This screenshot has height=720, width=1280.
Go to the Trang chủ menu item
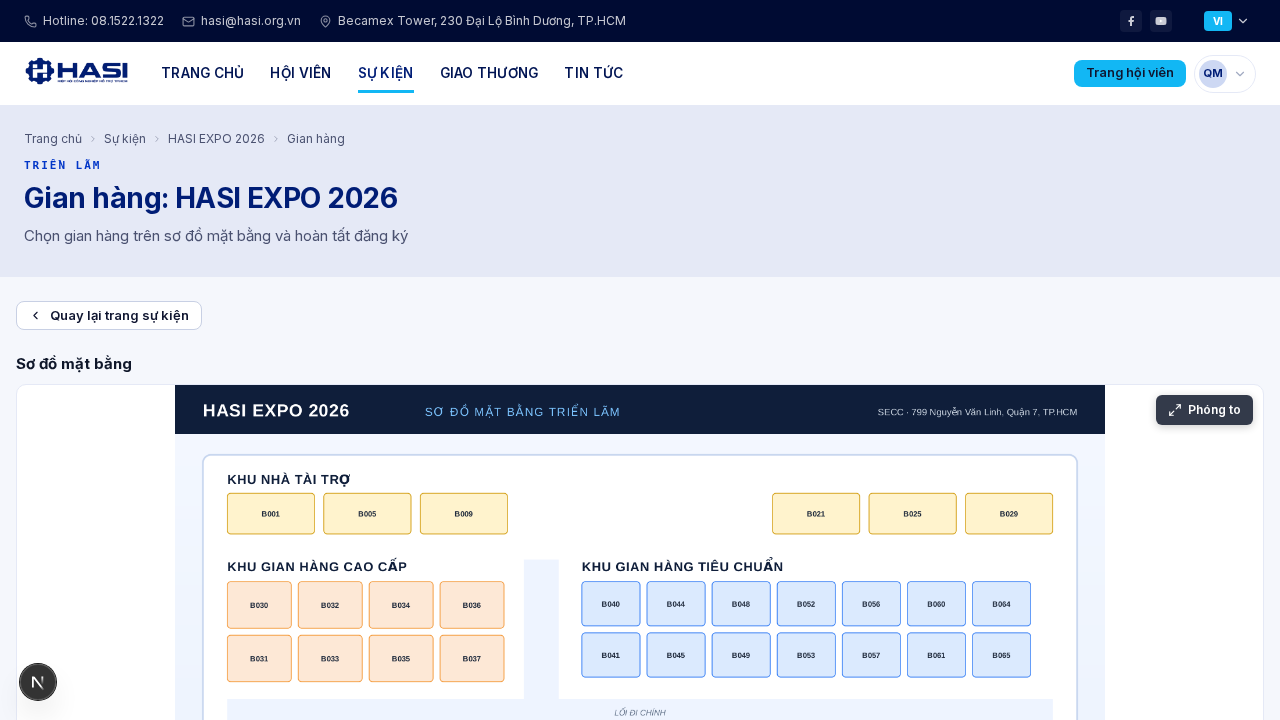click(x=202, y=73)
